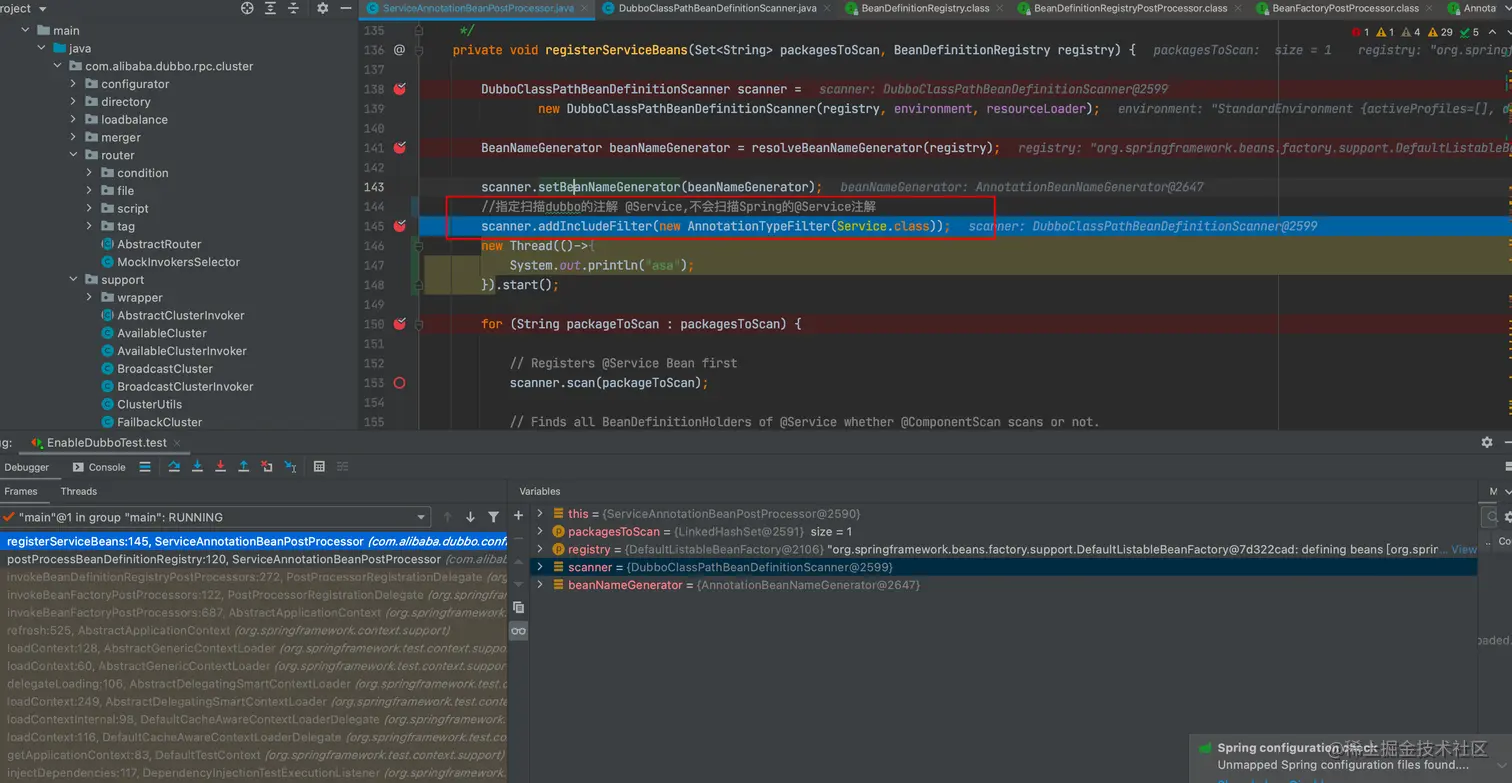Click the red error count indicator

coord(1360,32)
